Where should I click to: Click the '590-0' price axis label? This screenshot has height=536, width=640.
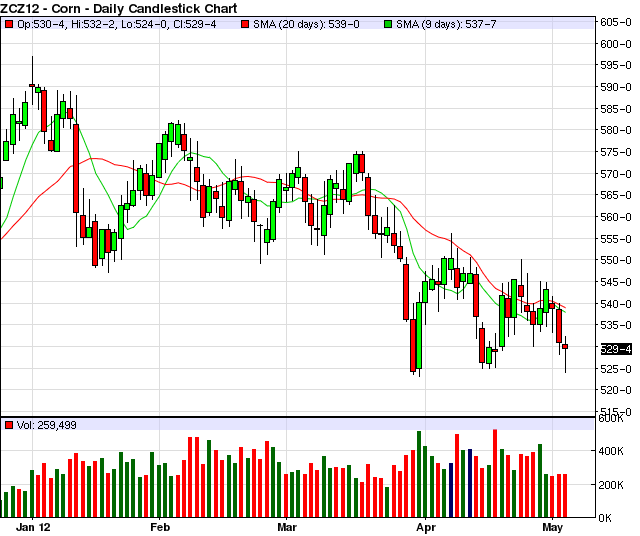[616, 87]
